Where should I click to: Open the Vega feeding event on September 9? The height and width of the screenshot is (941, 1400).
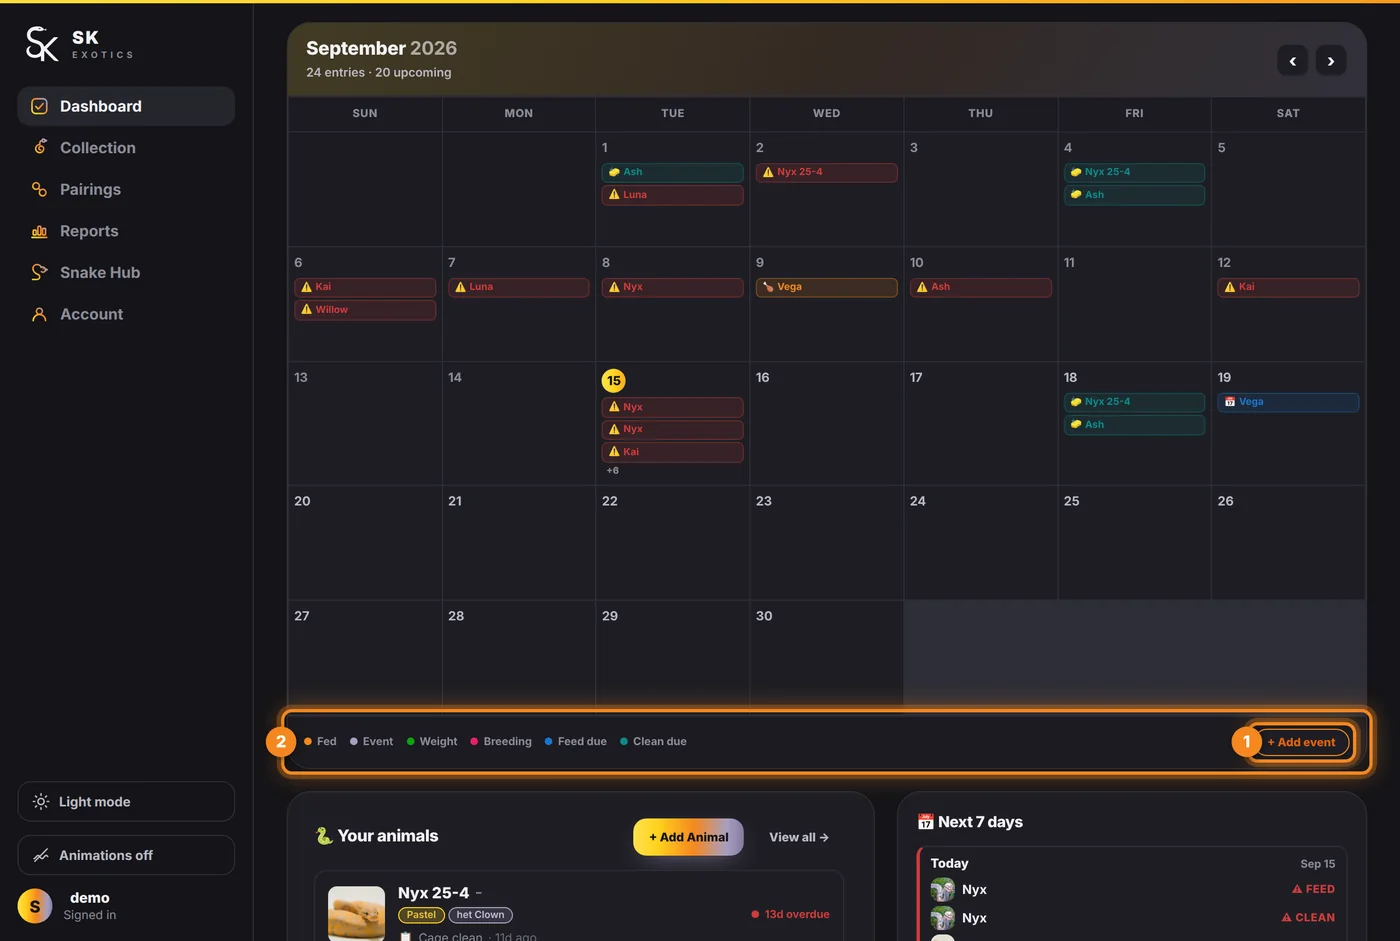pyautogui.click(x=826, y=287)
